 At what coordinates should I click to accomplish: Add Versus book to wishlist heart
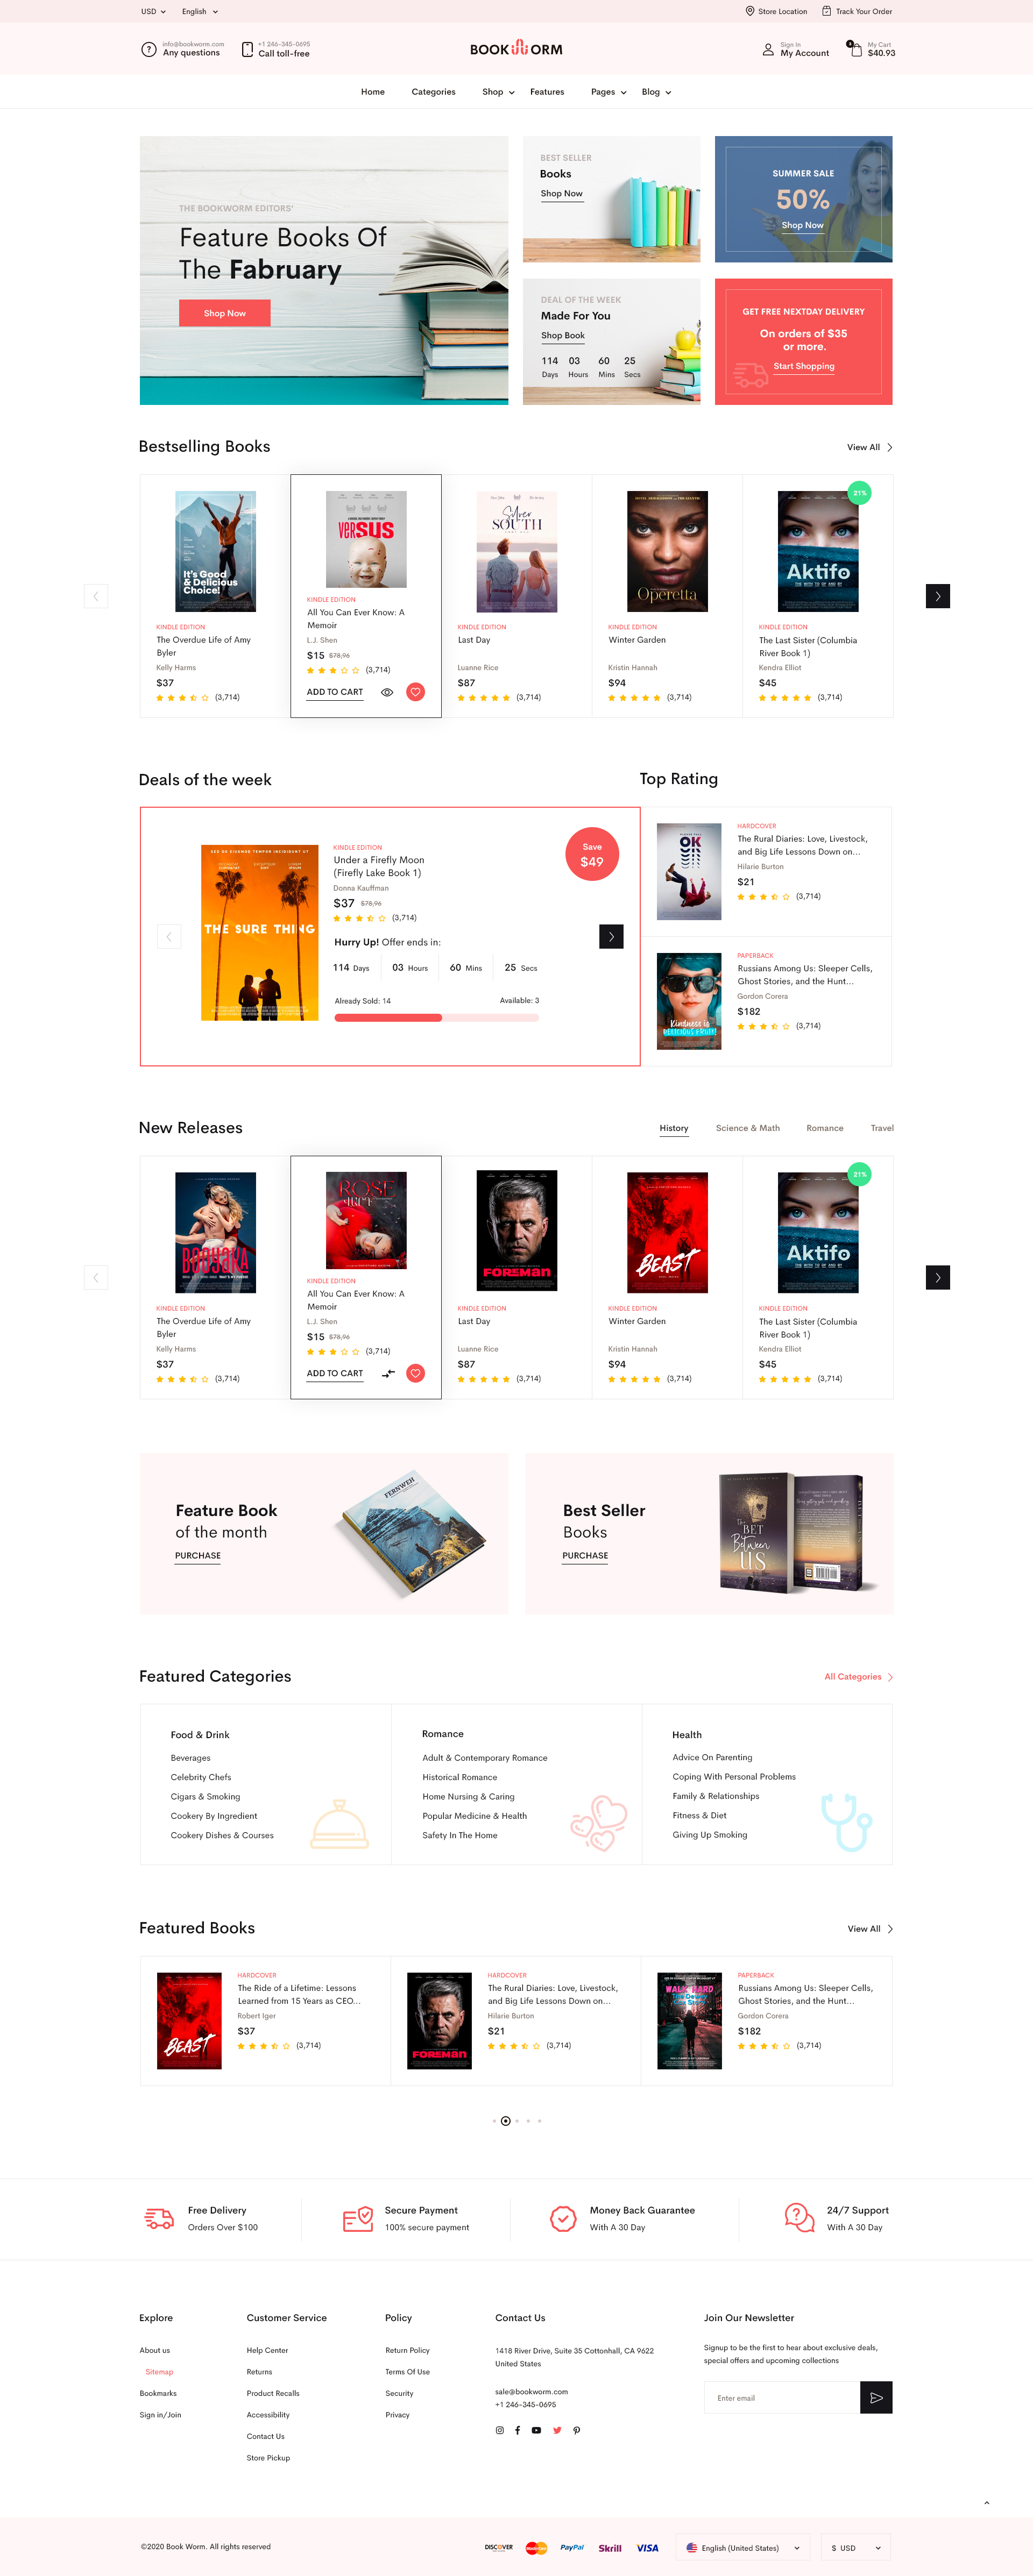point(415,692)
